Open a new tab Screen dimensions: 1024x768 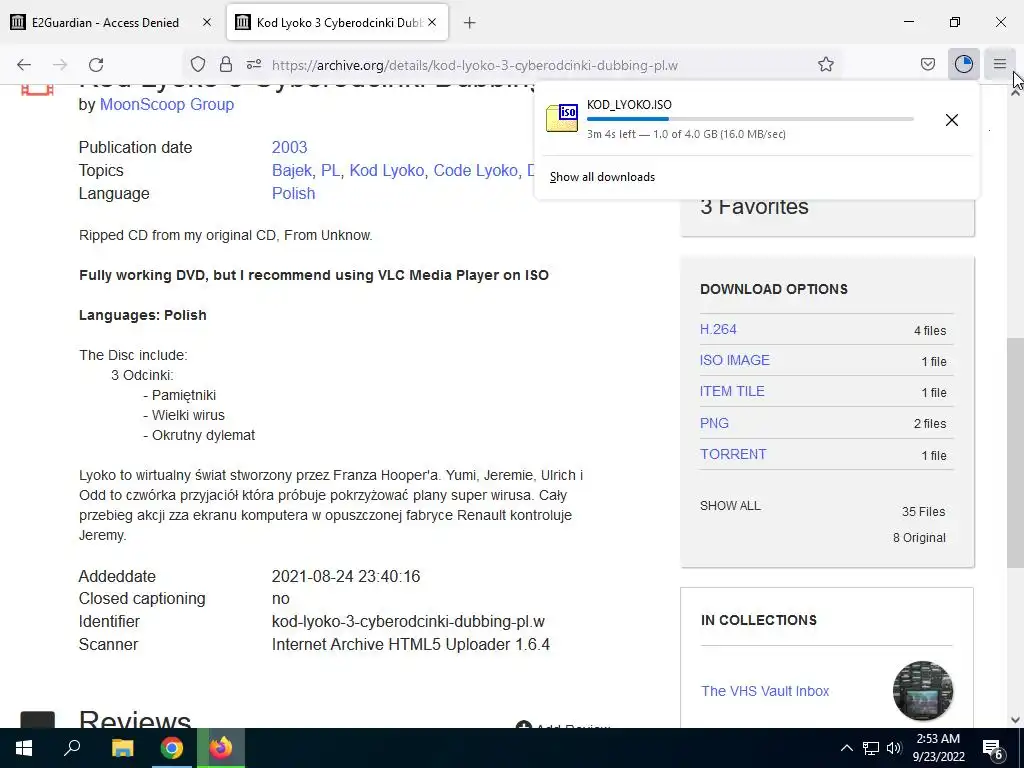[x=469, y=23]
